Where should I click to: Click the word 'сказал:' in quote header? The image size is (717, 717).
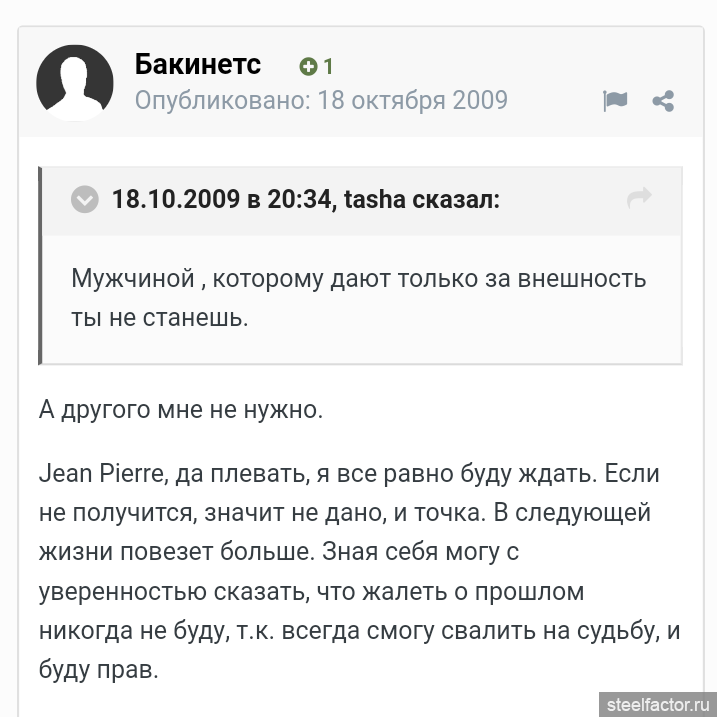(x=456, y=199)
